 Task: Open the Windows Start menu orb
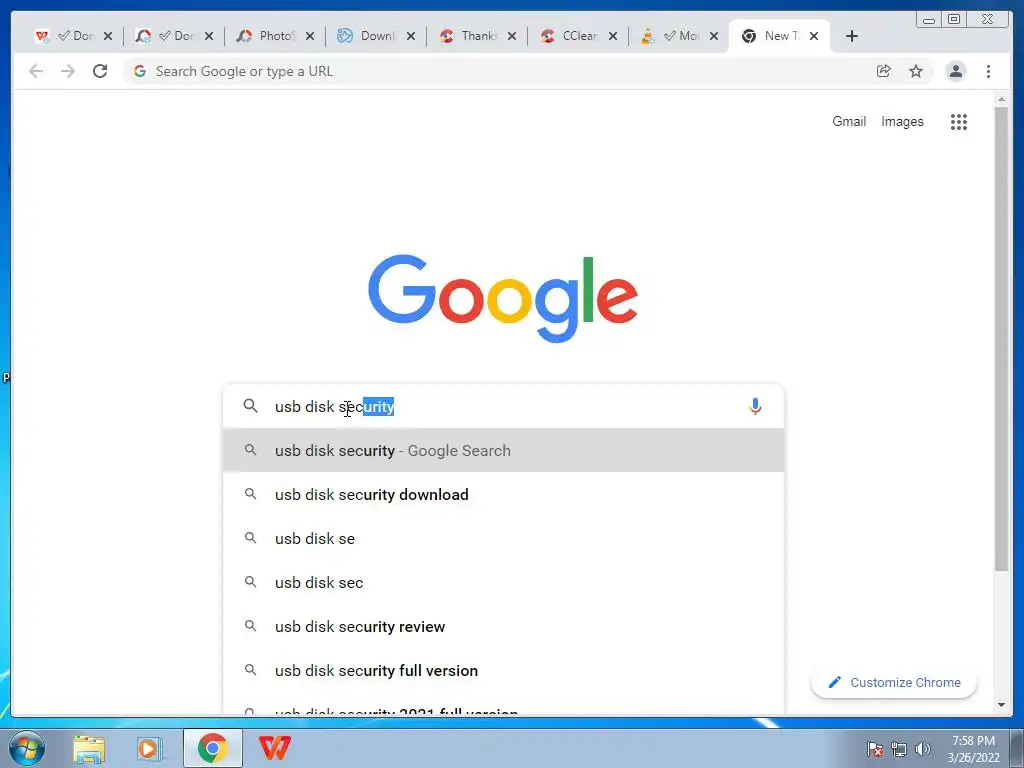coord(27,748)
